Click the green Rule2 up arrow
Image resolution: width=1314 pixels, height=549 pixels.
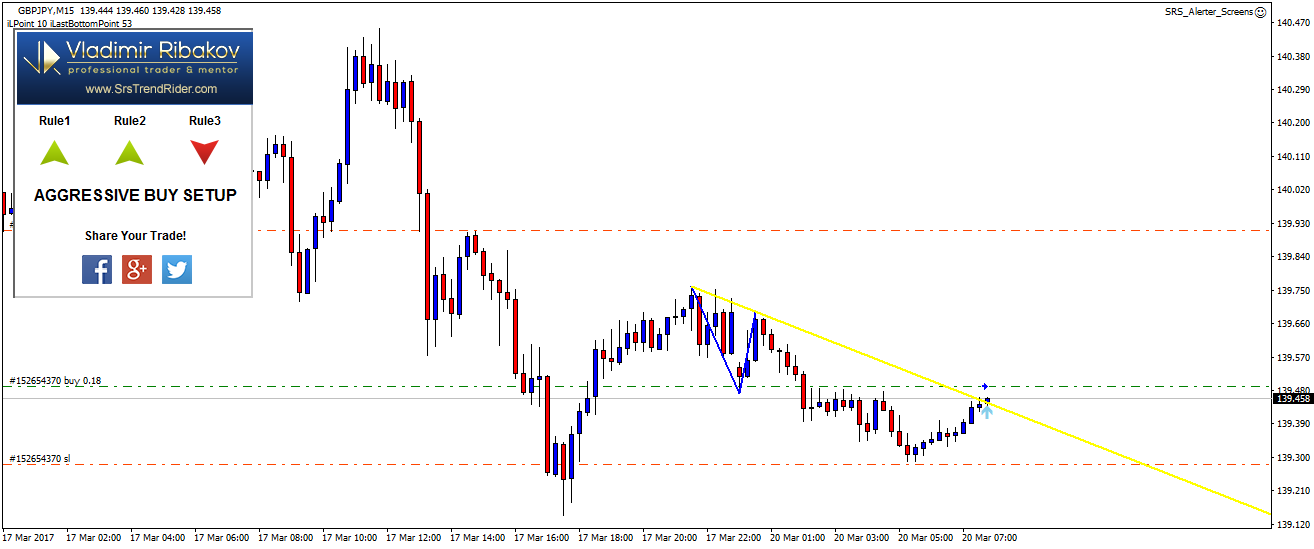(x=130, y=152)
